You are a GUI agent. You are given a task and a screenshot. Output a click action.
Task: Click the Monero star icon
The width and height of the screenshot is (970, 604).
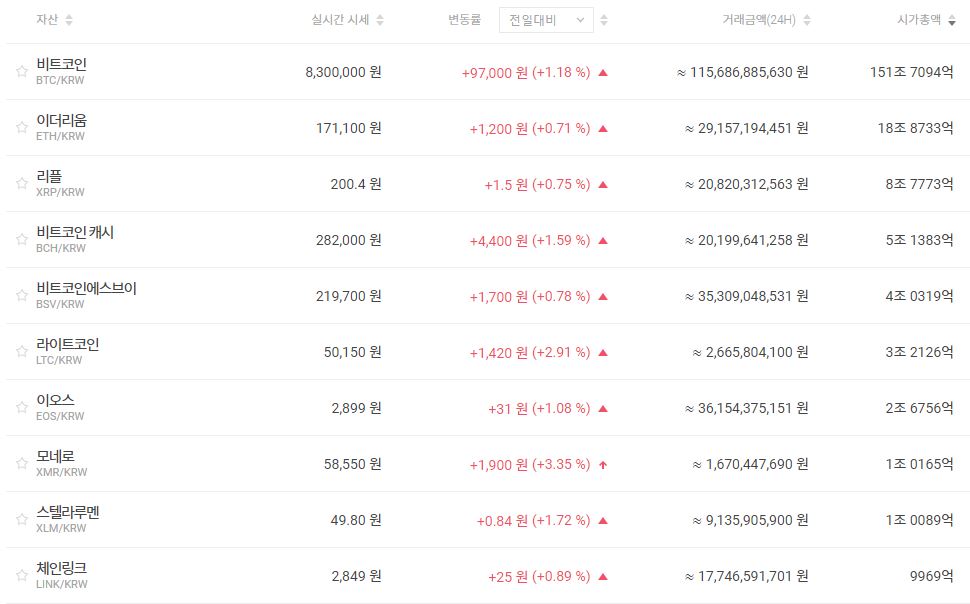pos(21,463)
